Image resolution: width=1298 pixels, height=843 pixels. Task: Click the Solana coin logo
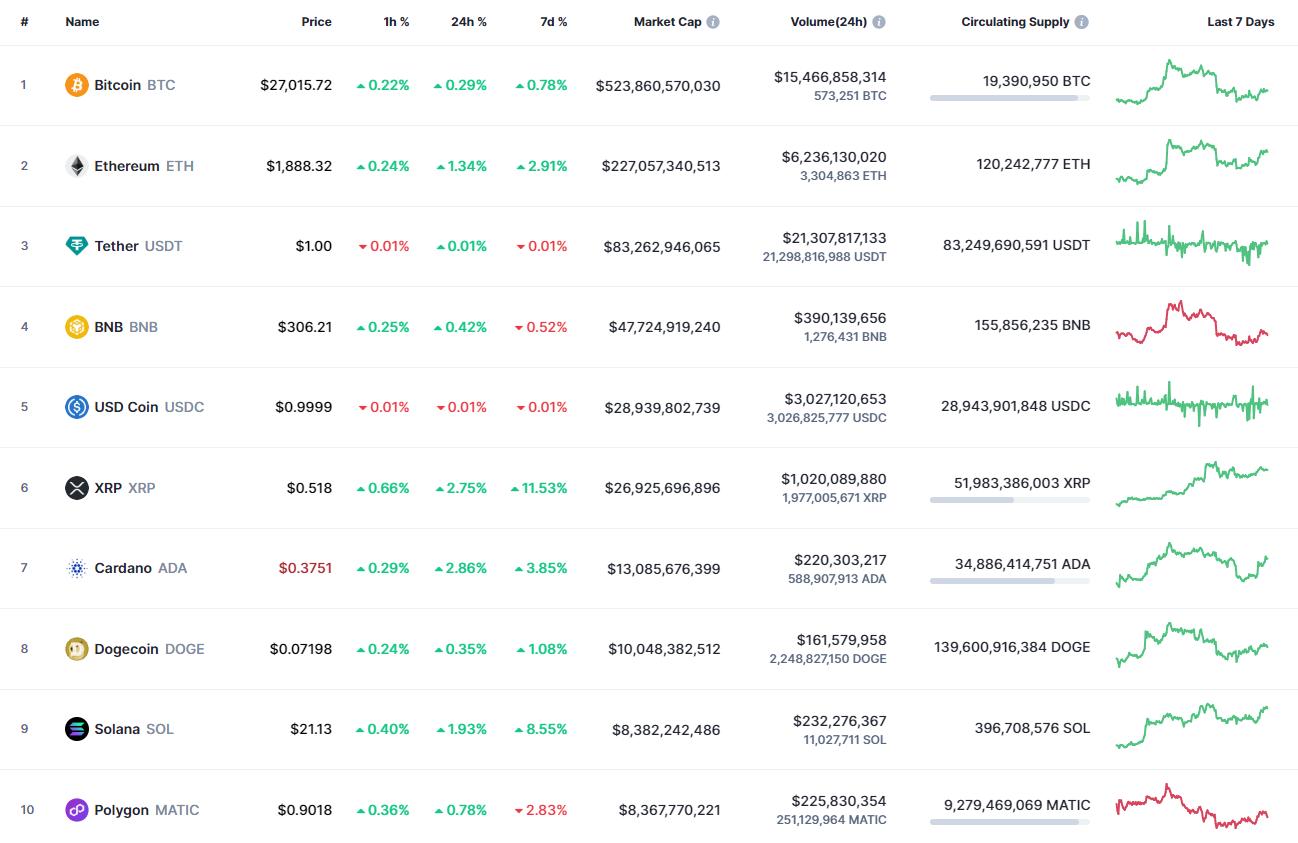tap(75, 729)
